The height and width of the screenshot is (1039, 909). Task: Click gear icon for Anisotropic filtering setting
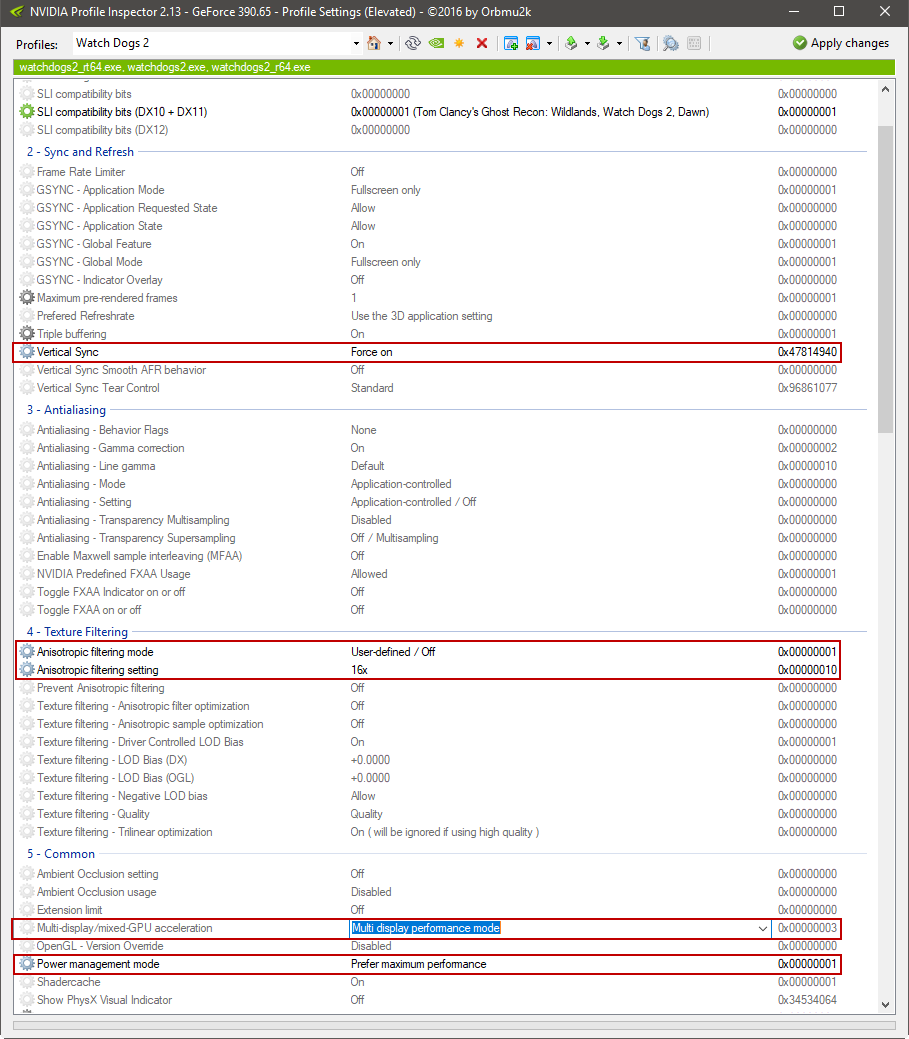[27, 670]
